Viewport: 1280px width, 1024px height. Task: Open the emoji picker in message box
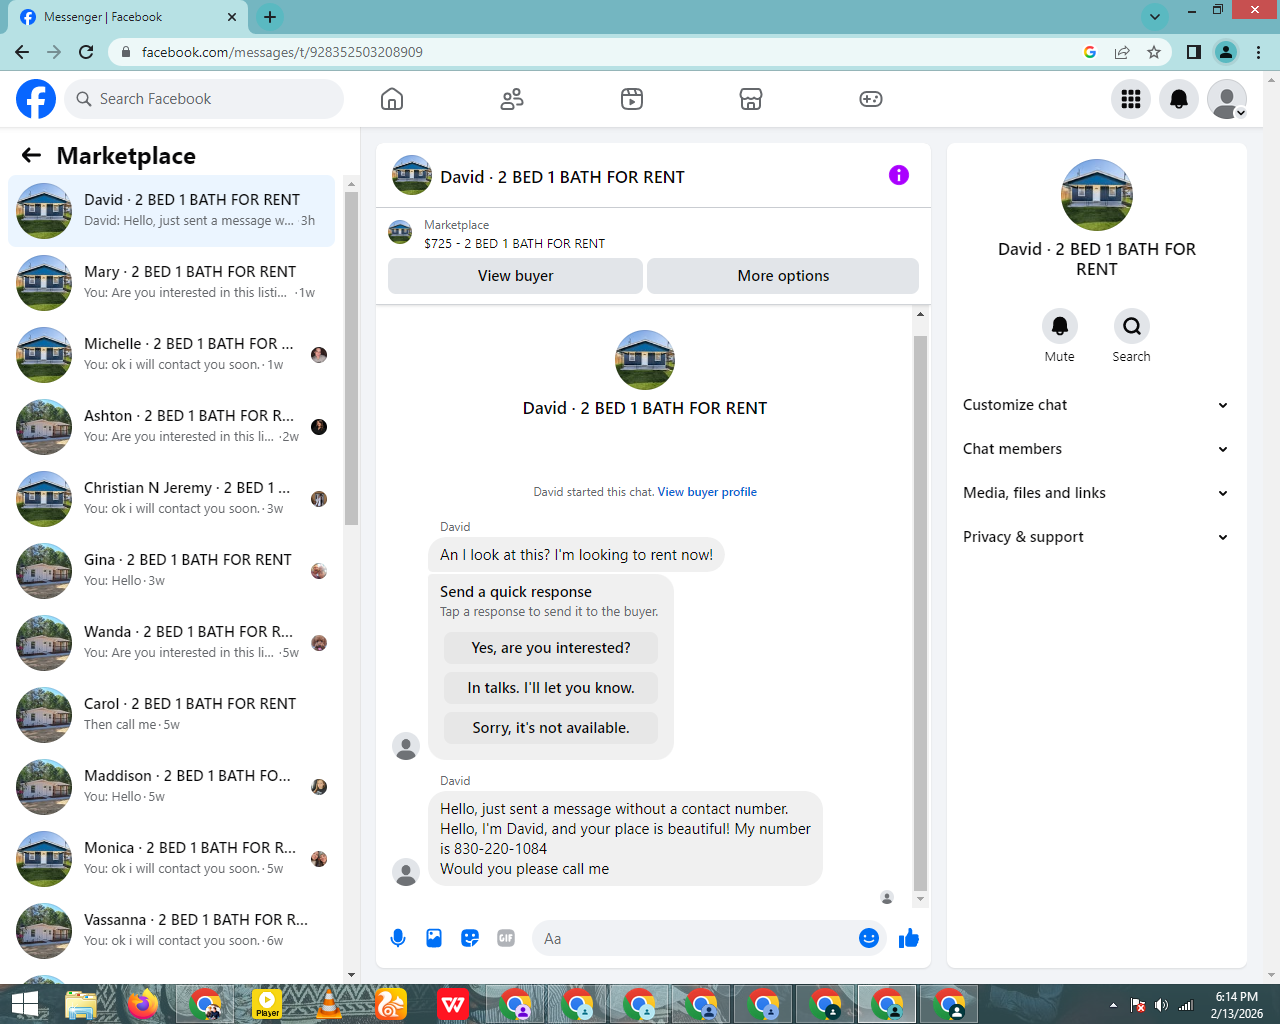(869, 938)
